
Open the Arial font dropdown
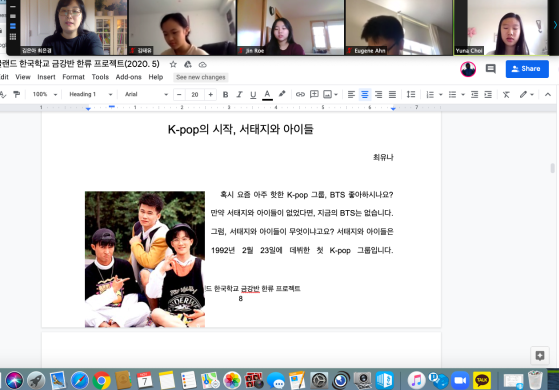click(x=146, y=94)
